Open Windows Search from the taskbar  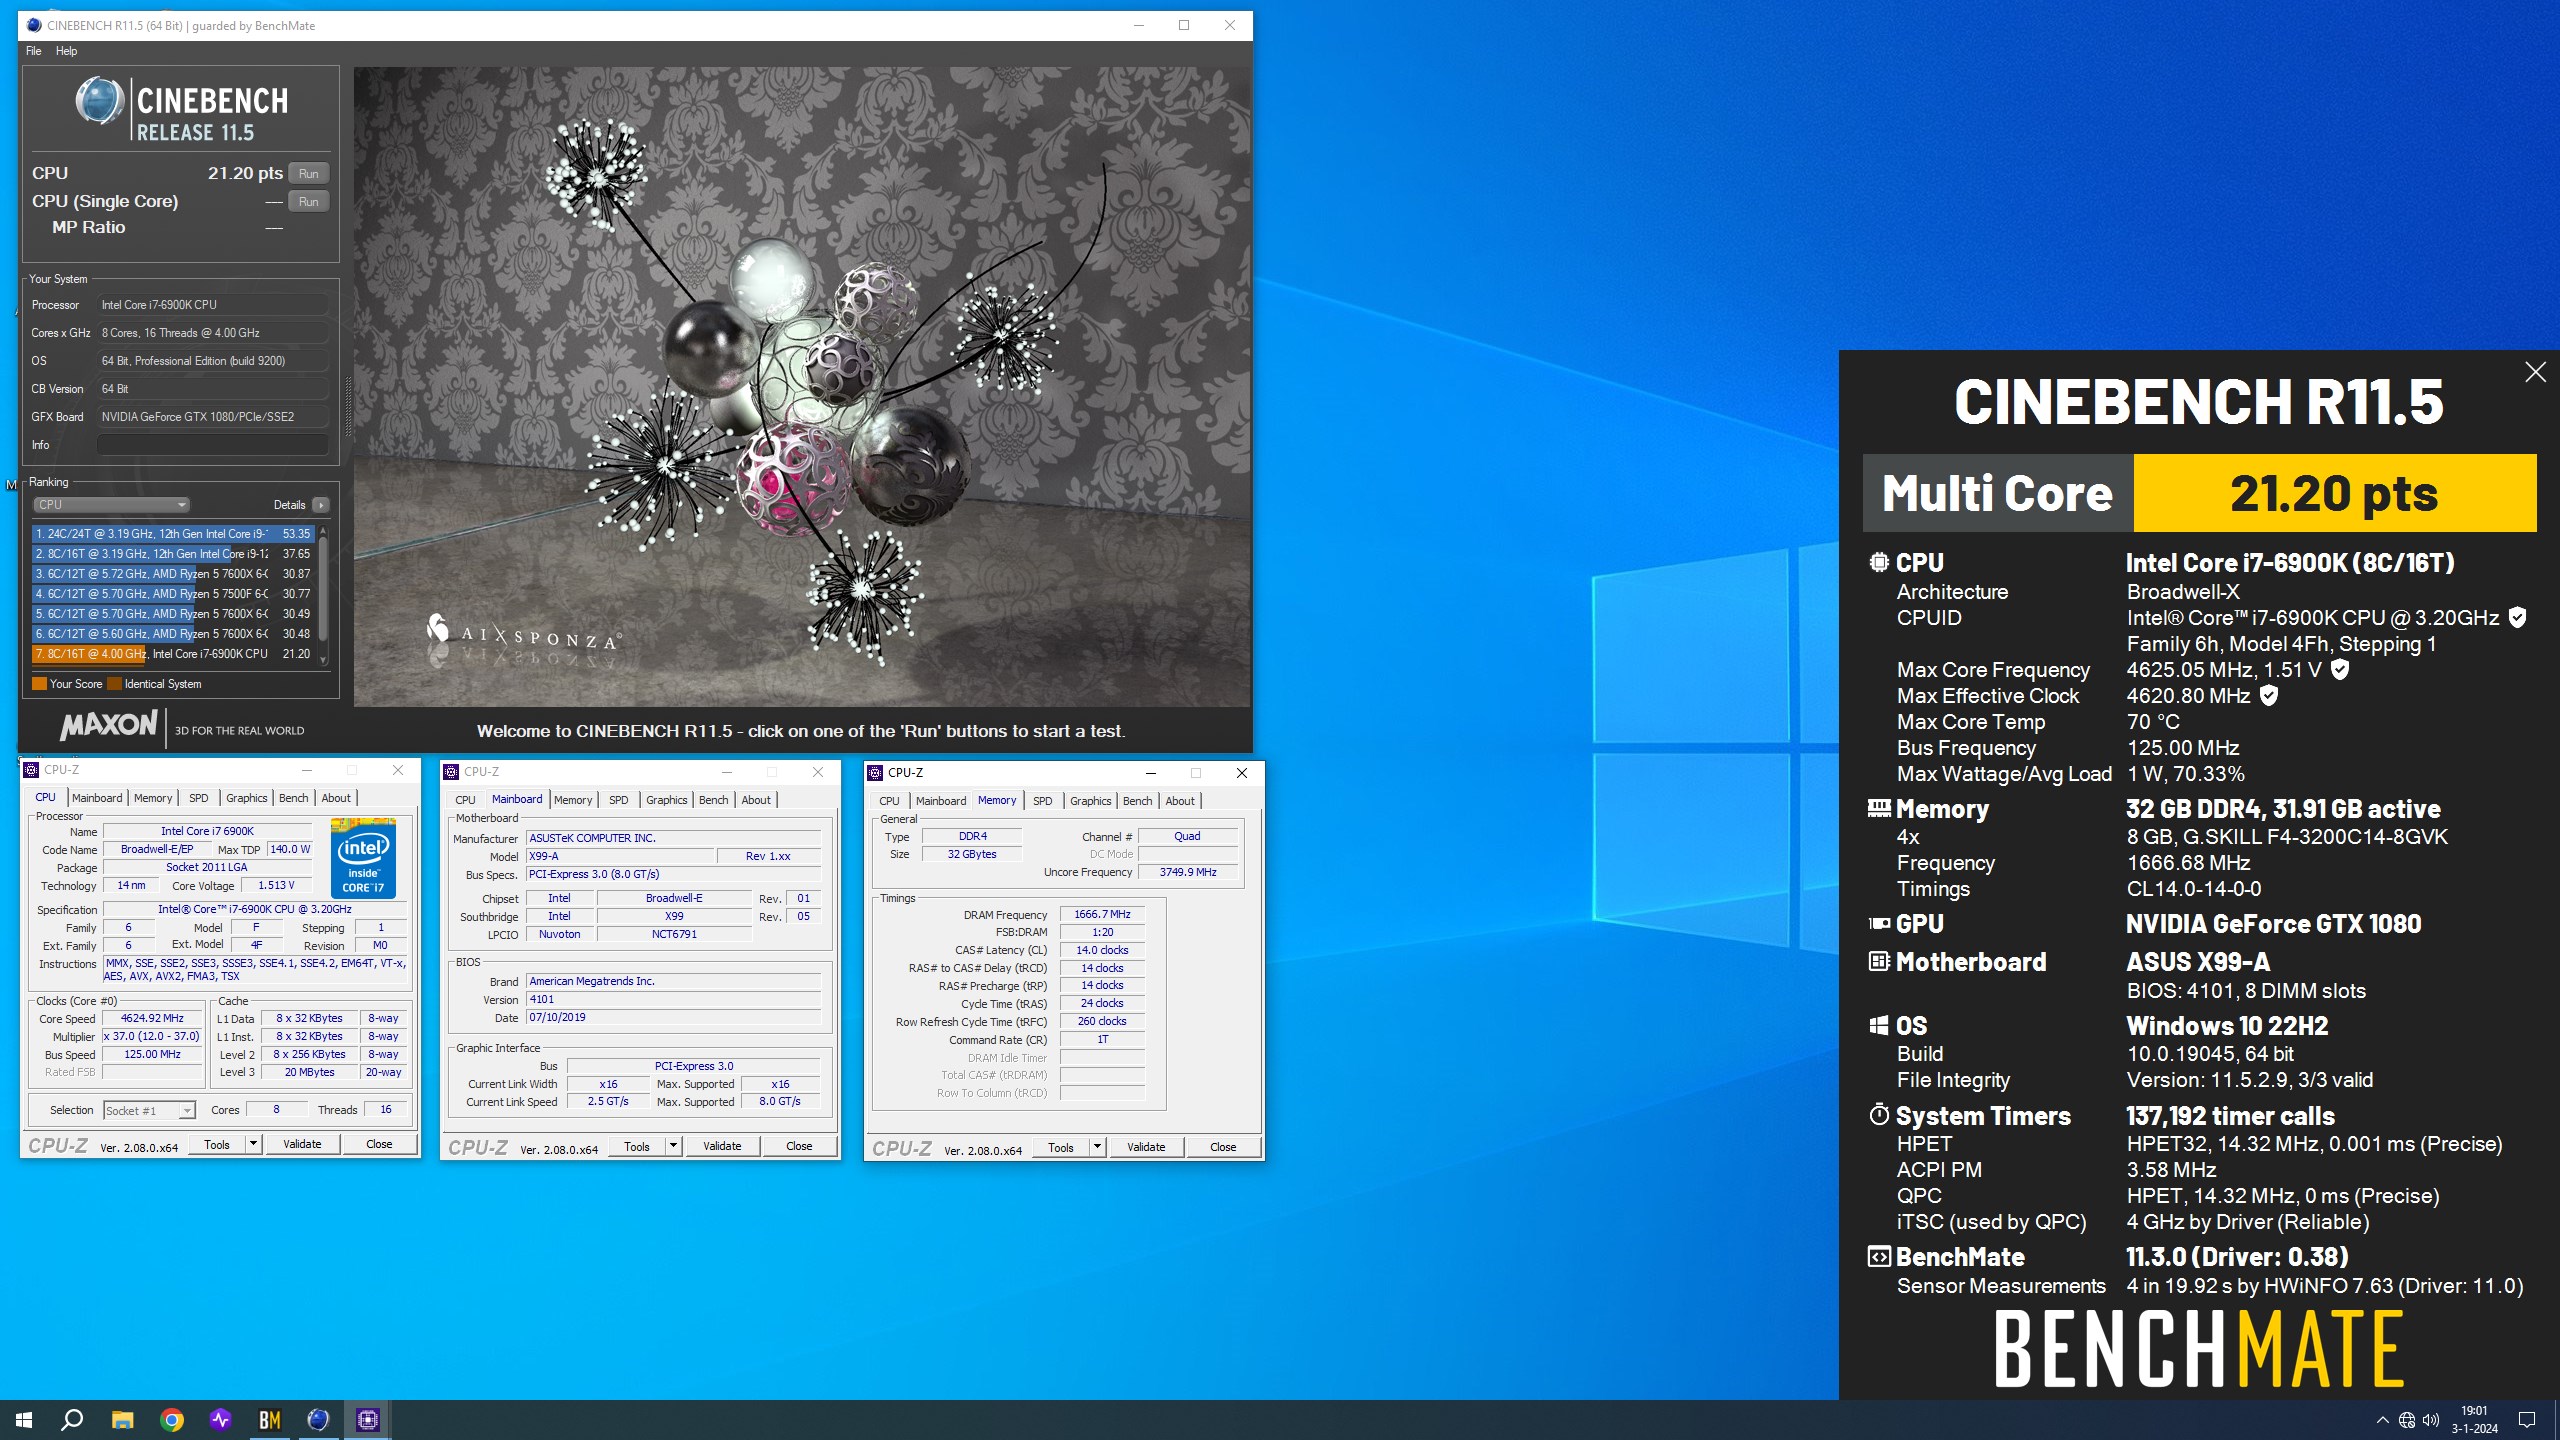pyautogui.click(x=72, y=1419)
